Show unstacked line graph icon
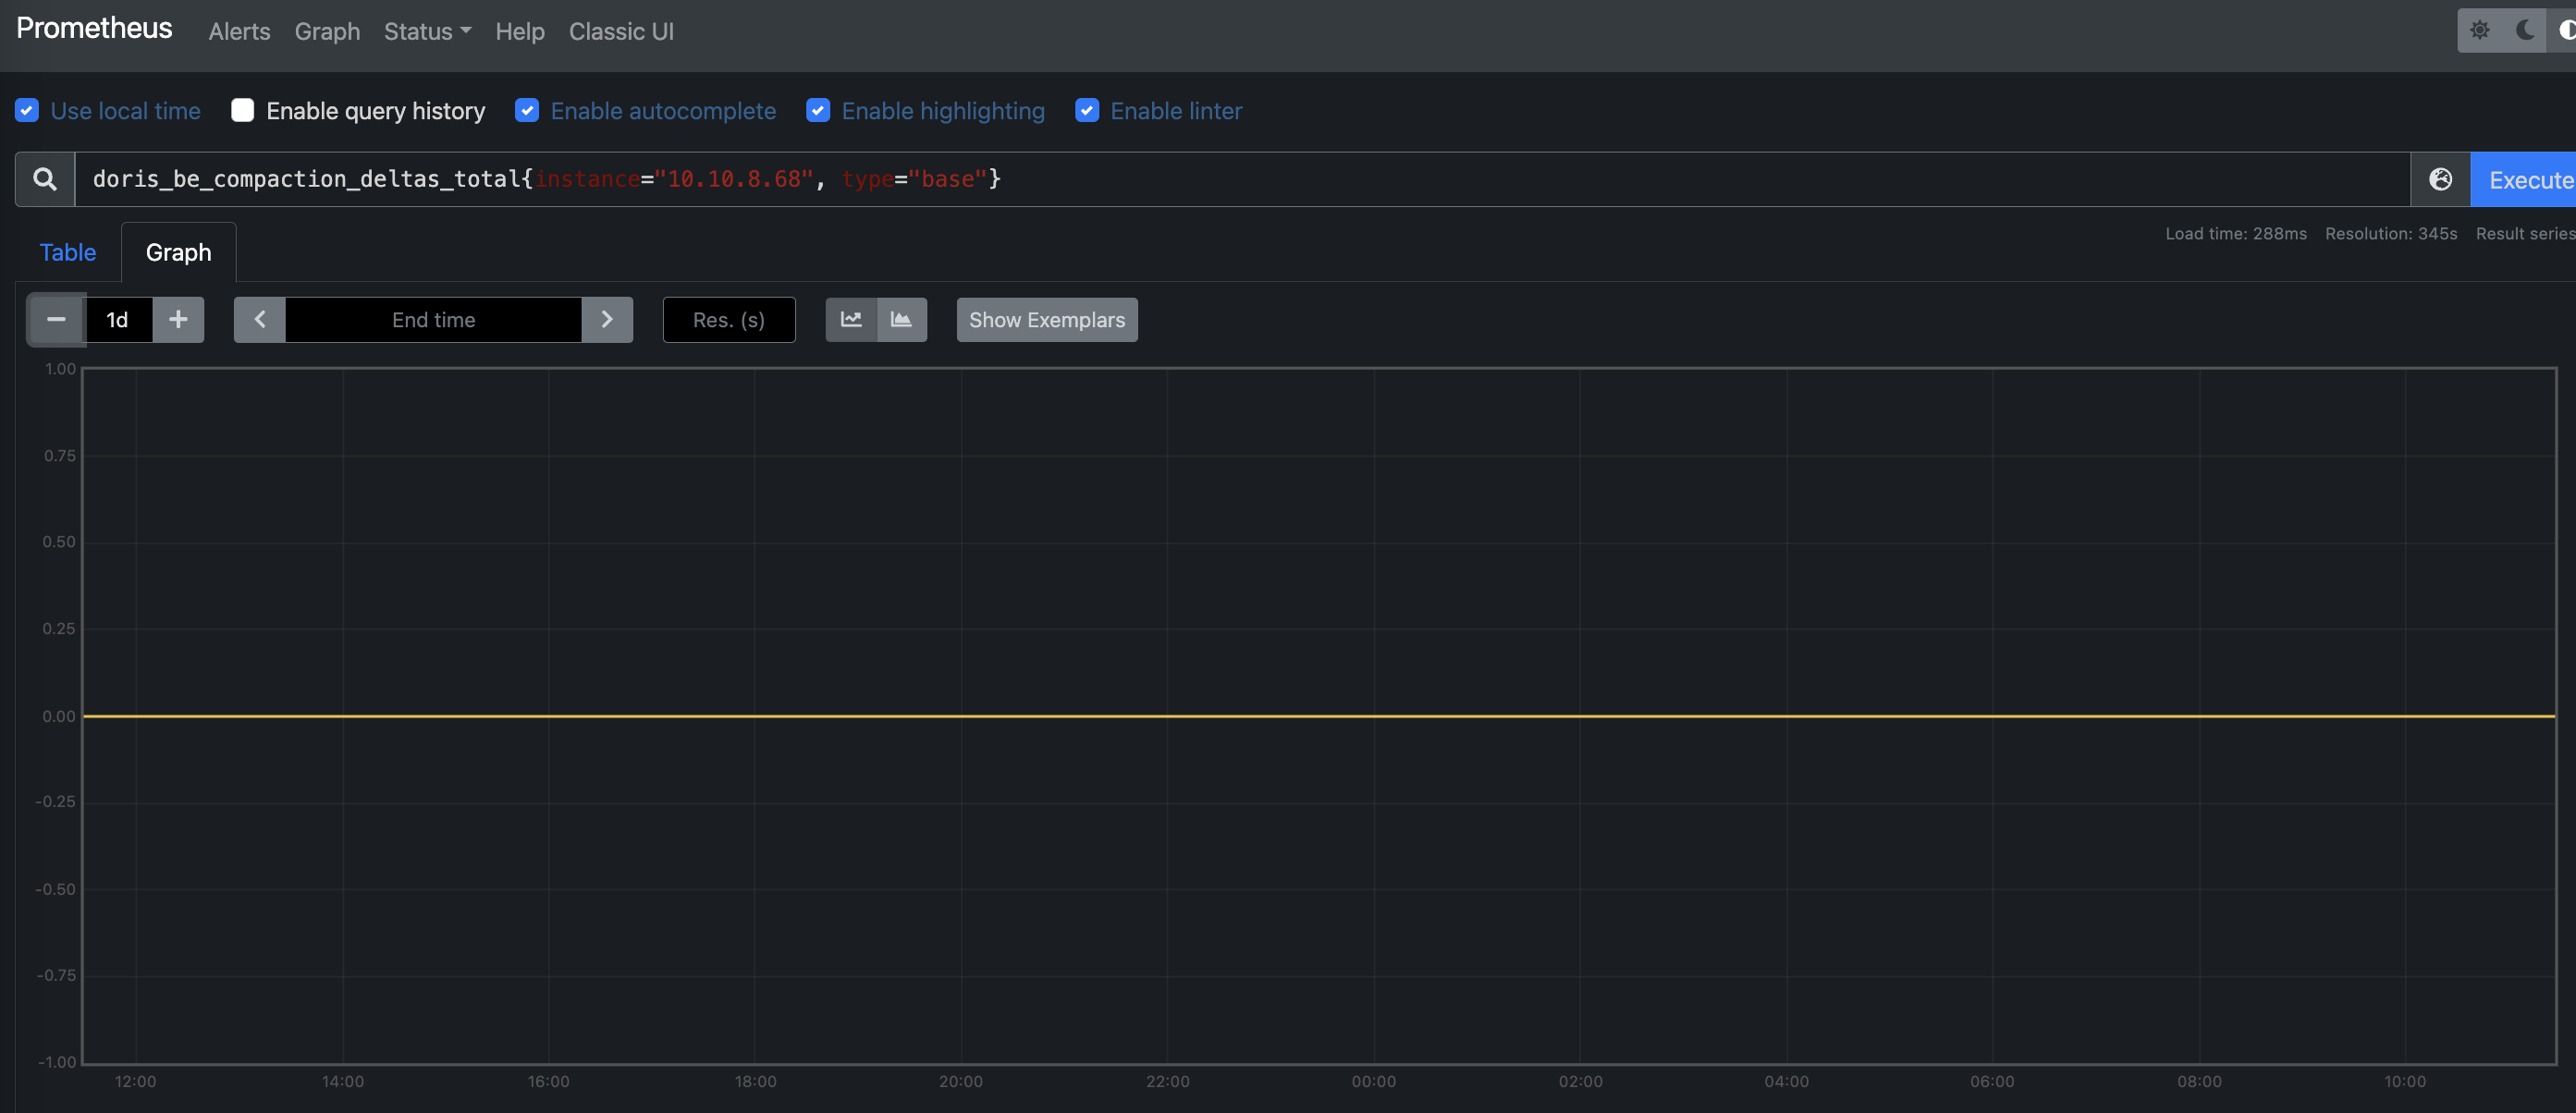 (851, 320)
